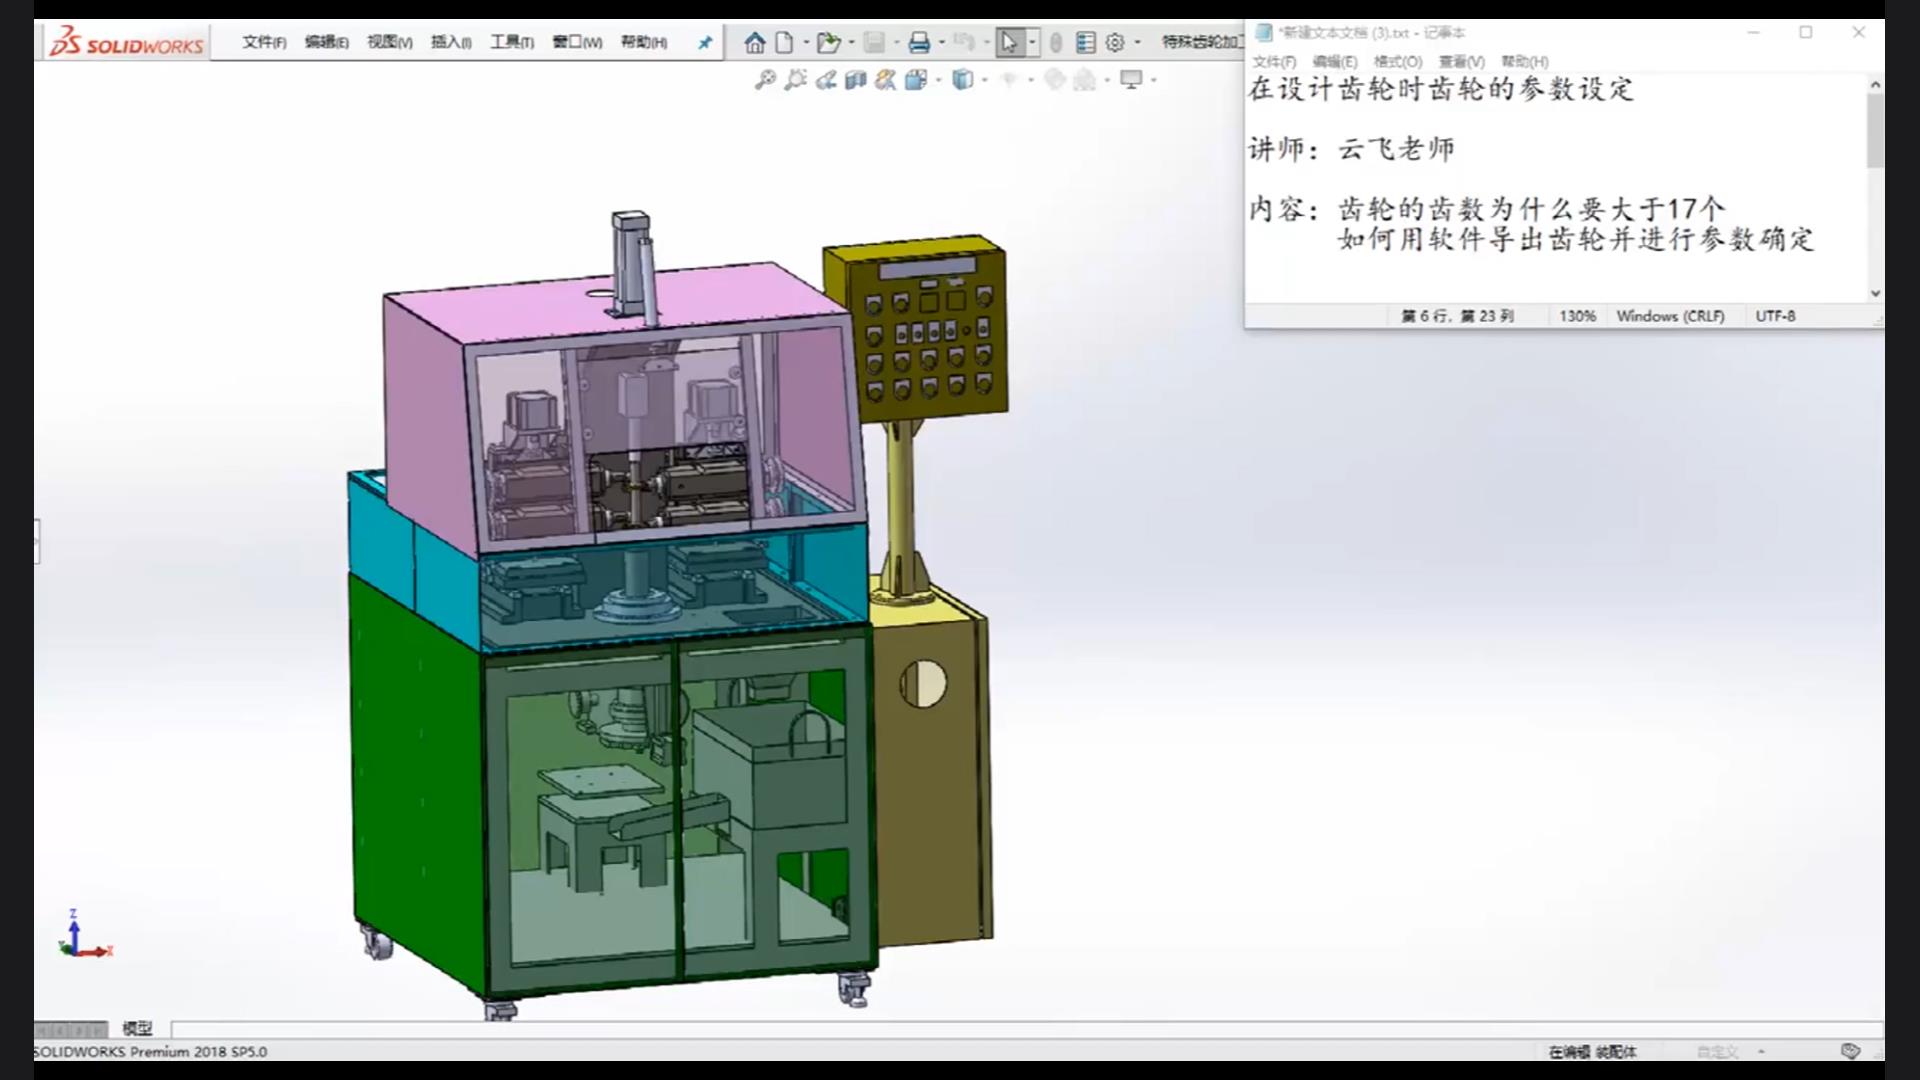Click Notepad vertical scrollbar thumb

pos(1875,131)
